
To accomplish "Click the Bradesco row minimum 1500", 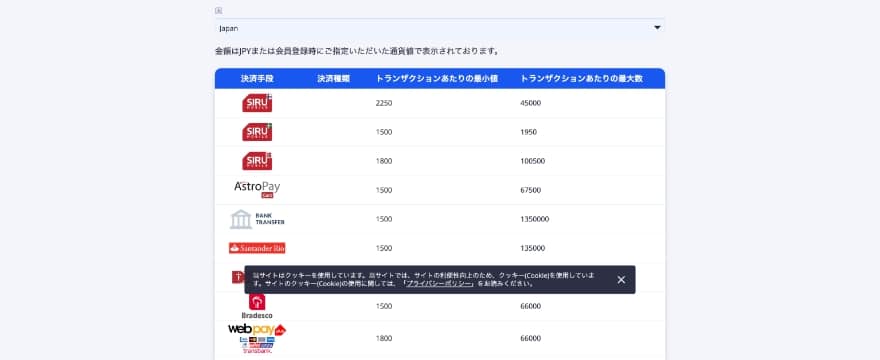I will (384, 307).
